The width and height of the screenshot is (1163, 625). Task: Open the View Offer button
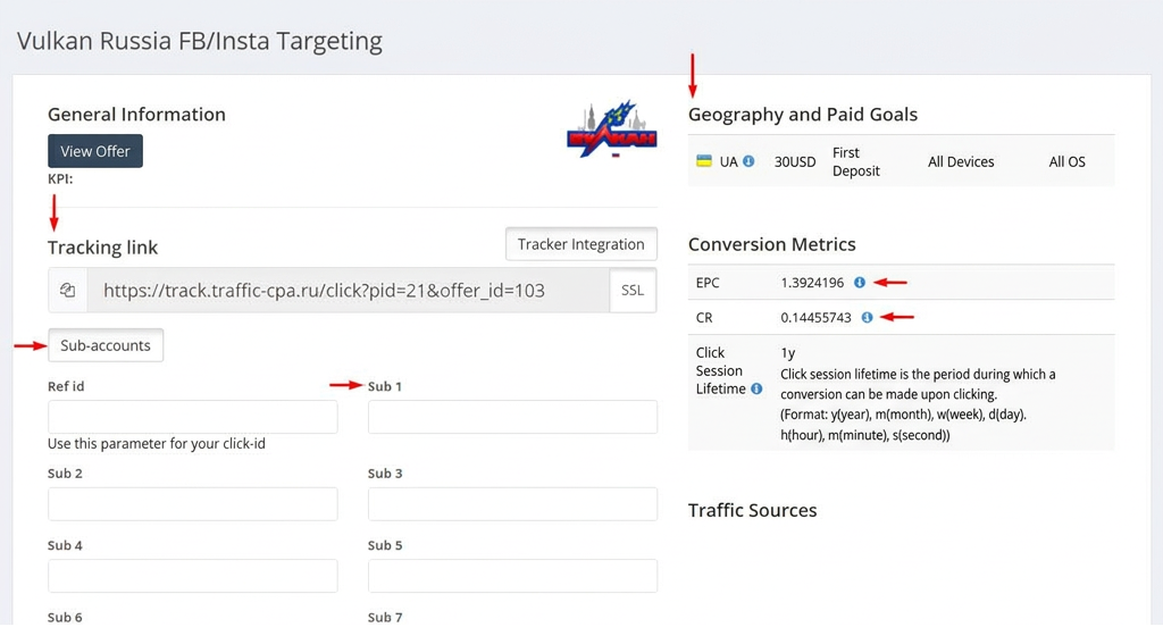(95, 151)
